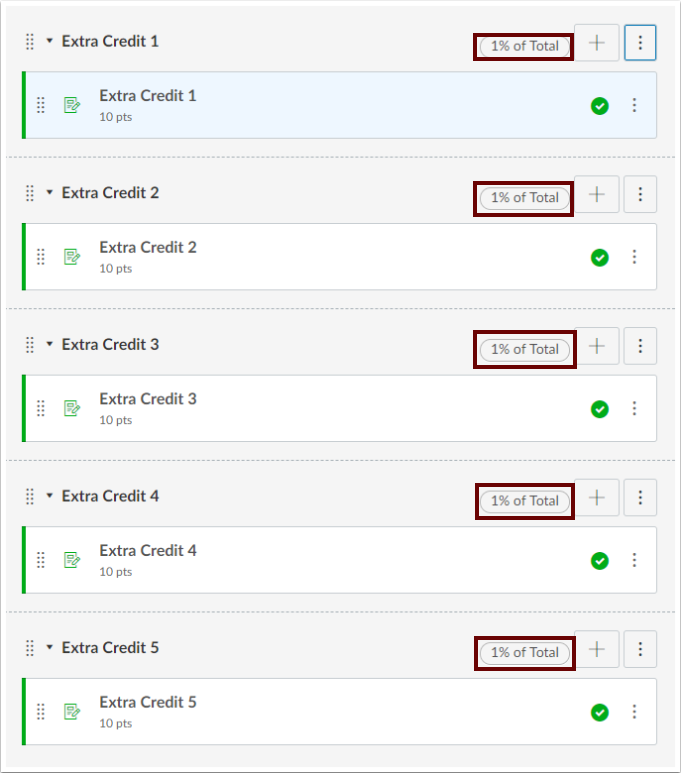Click drag handle of Extra Credit 3 assignment
The width and height of the screenshot is (681, 773).
pos(41,408)
